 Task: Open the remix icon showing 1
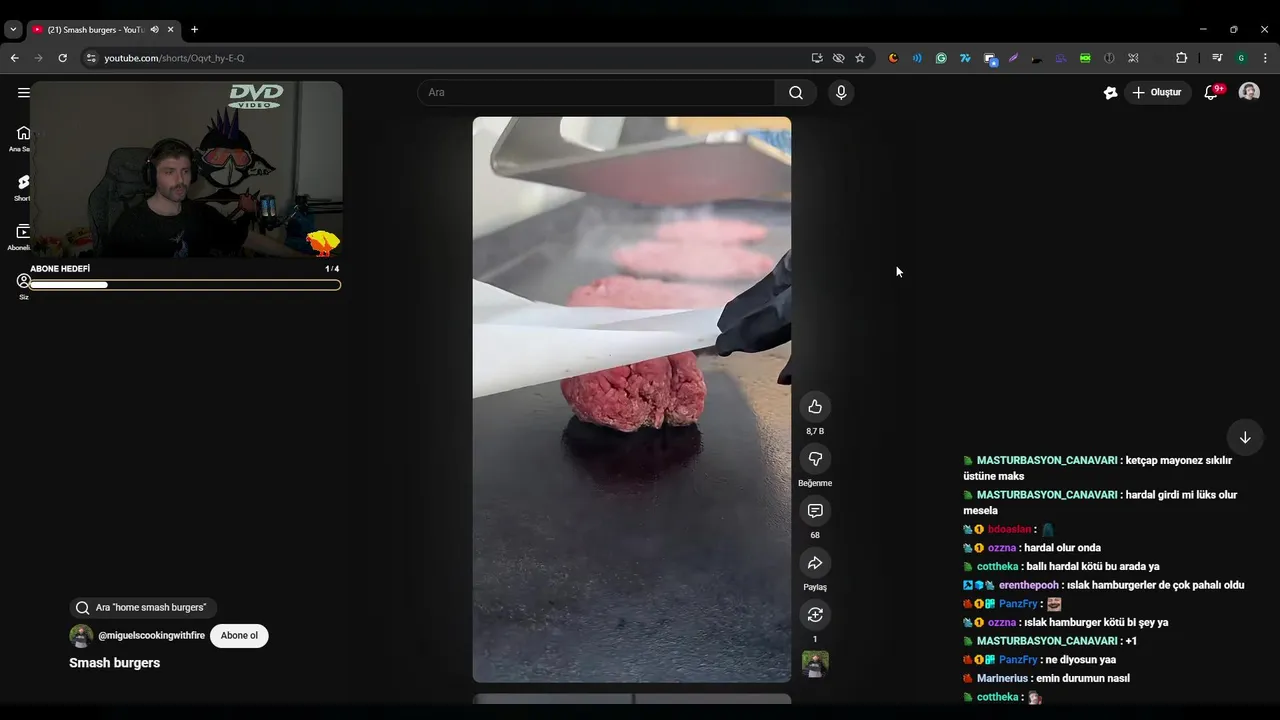(815, 614)
